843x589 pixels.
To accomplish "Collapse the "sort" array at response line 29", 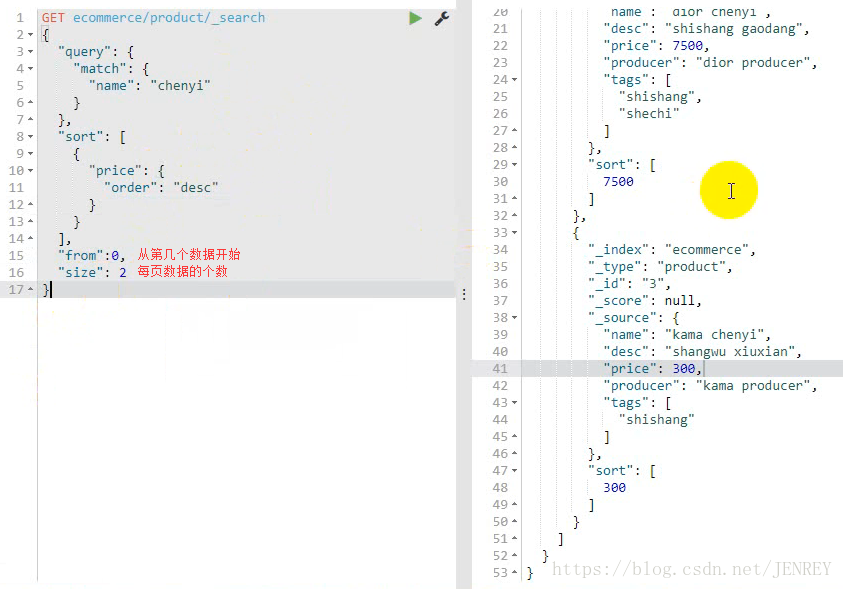I will [515, 164].
